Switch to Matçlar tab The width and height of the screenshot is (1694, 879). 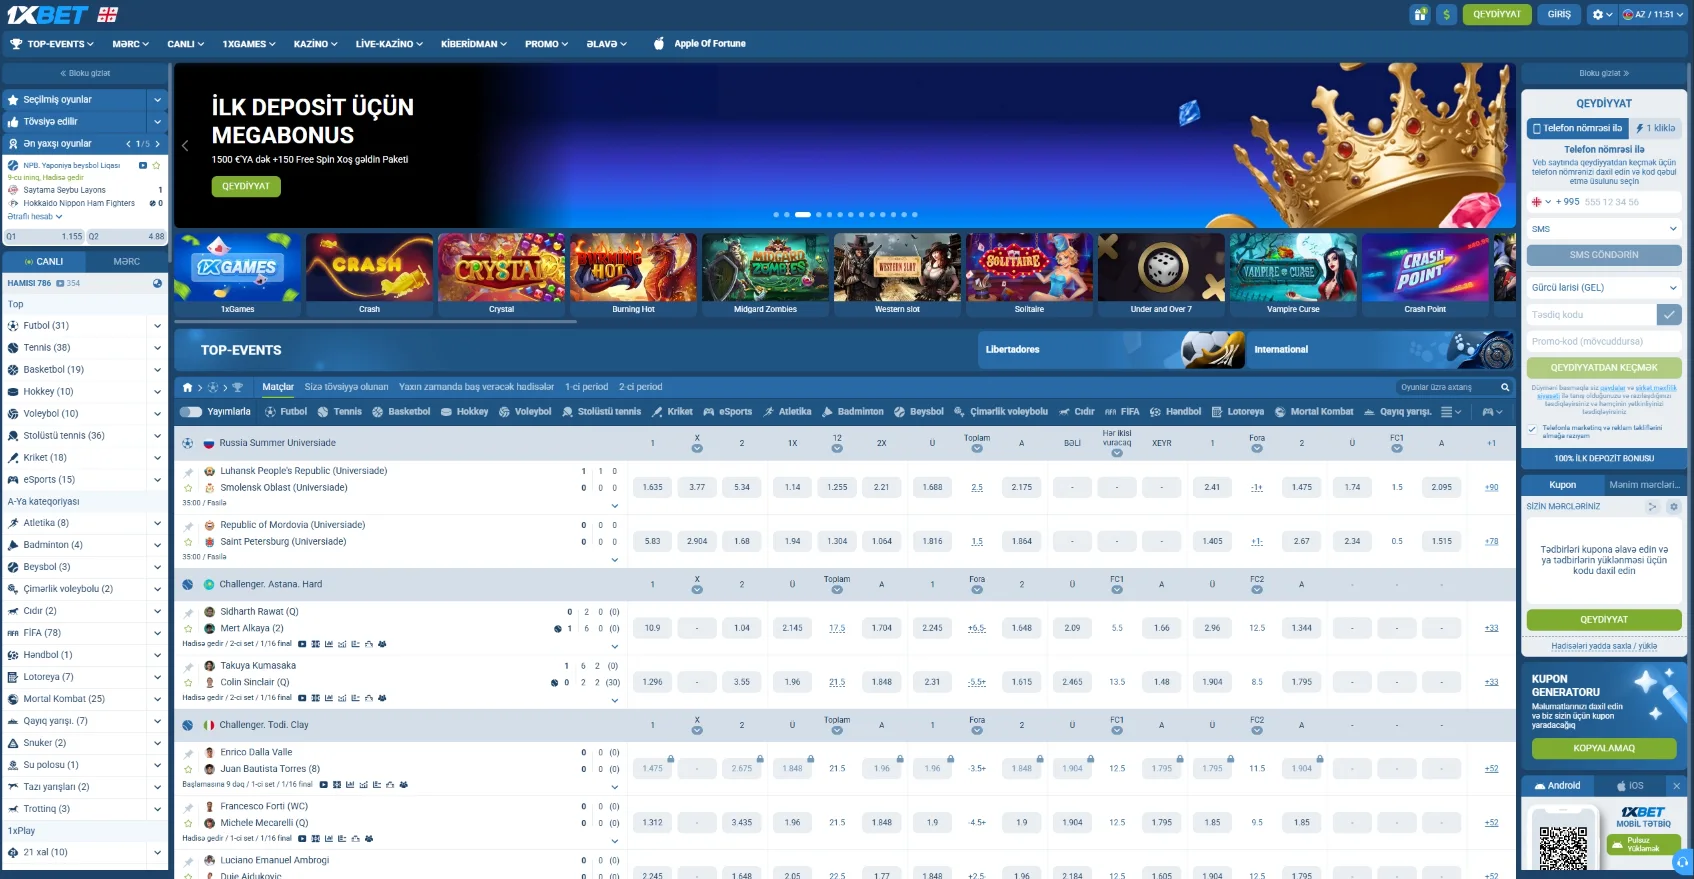278,387
